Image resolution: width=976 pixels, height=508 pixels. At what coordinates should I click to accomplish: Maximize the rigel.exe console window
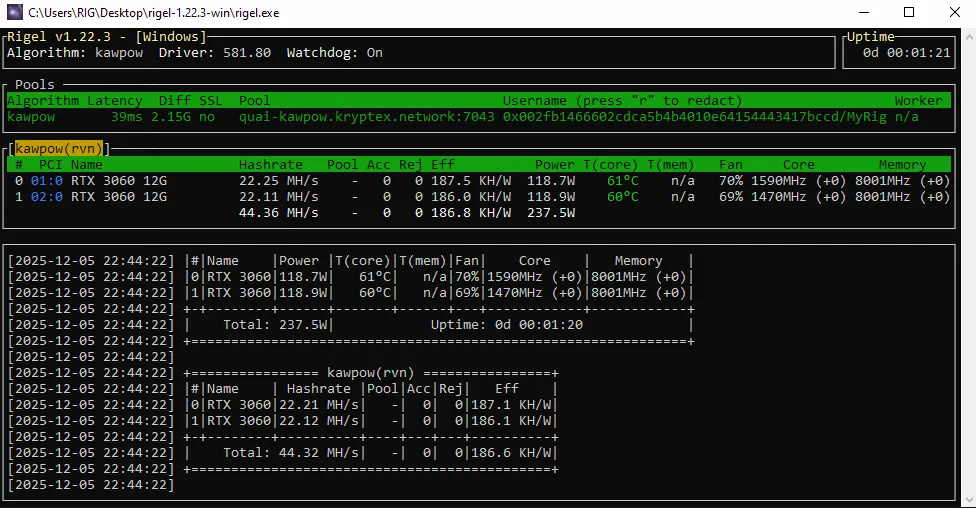(908, 13)
